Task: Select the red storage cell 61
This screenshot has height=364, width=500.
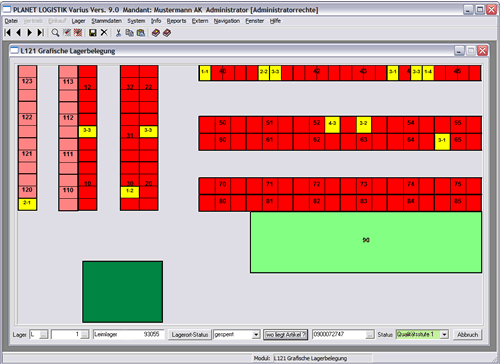Action: tap(270, 142)
